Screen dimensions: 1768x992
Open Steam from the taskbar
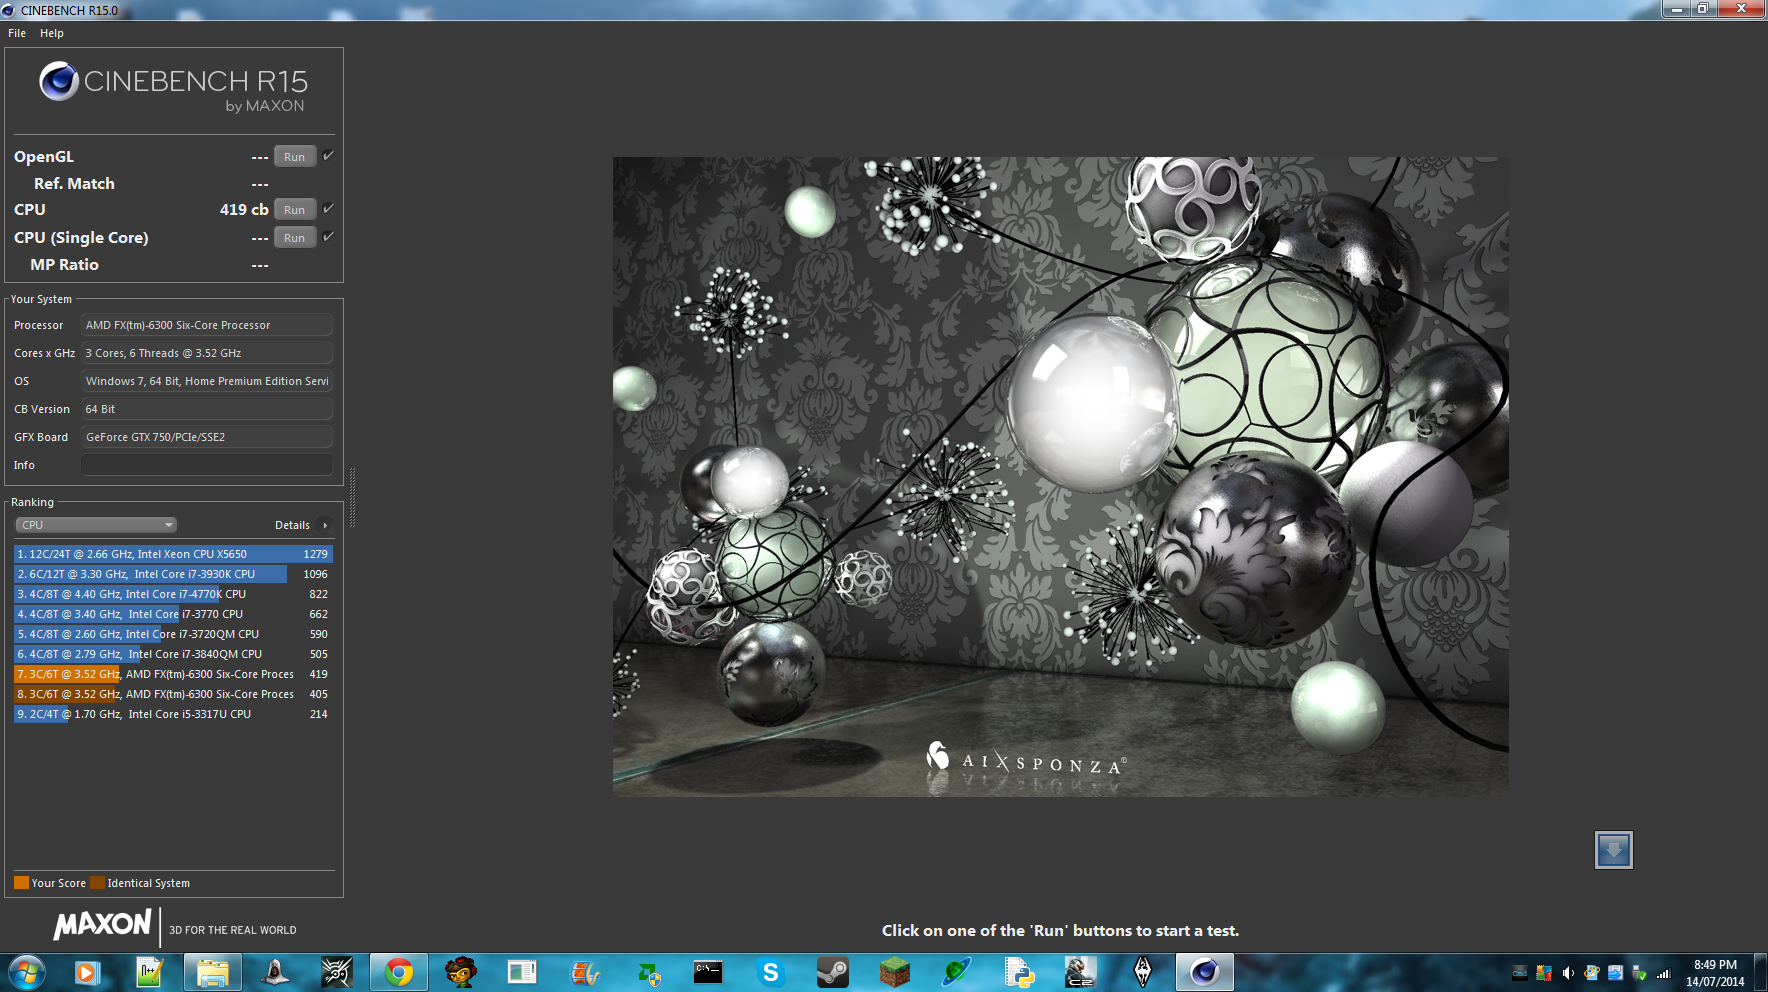click(832, 972)
